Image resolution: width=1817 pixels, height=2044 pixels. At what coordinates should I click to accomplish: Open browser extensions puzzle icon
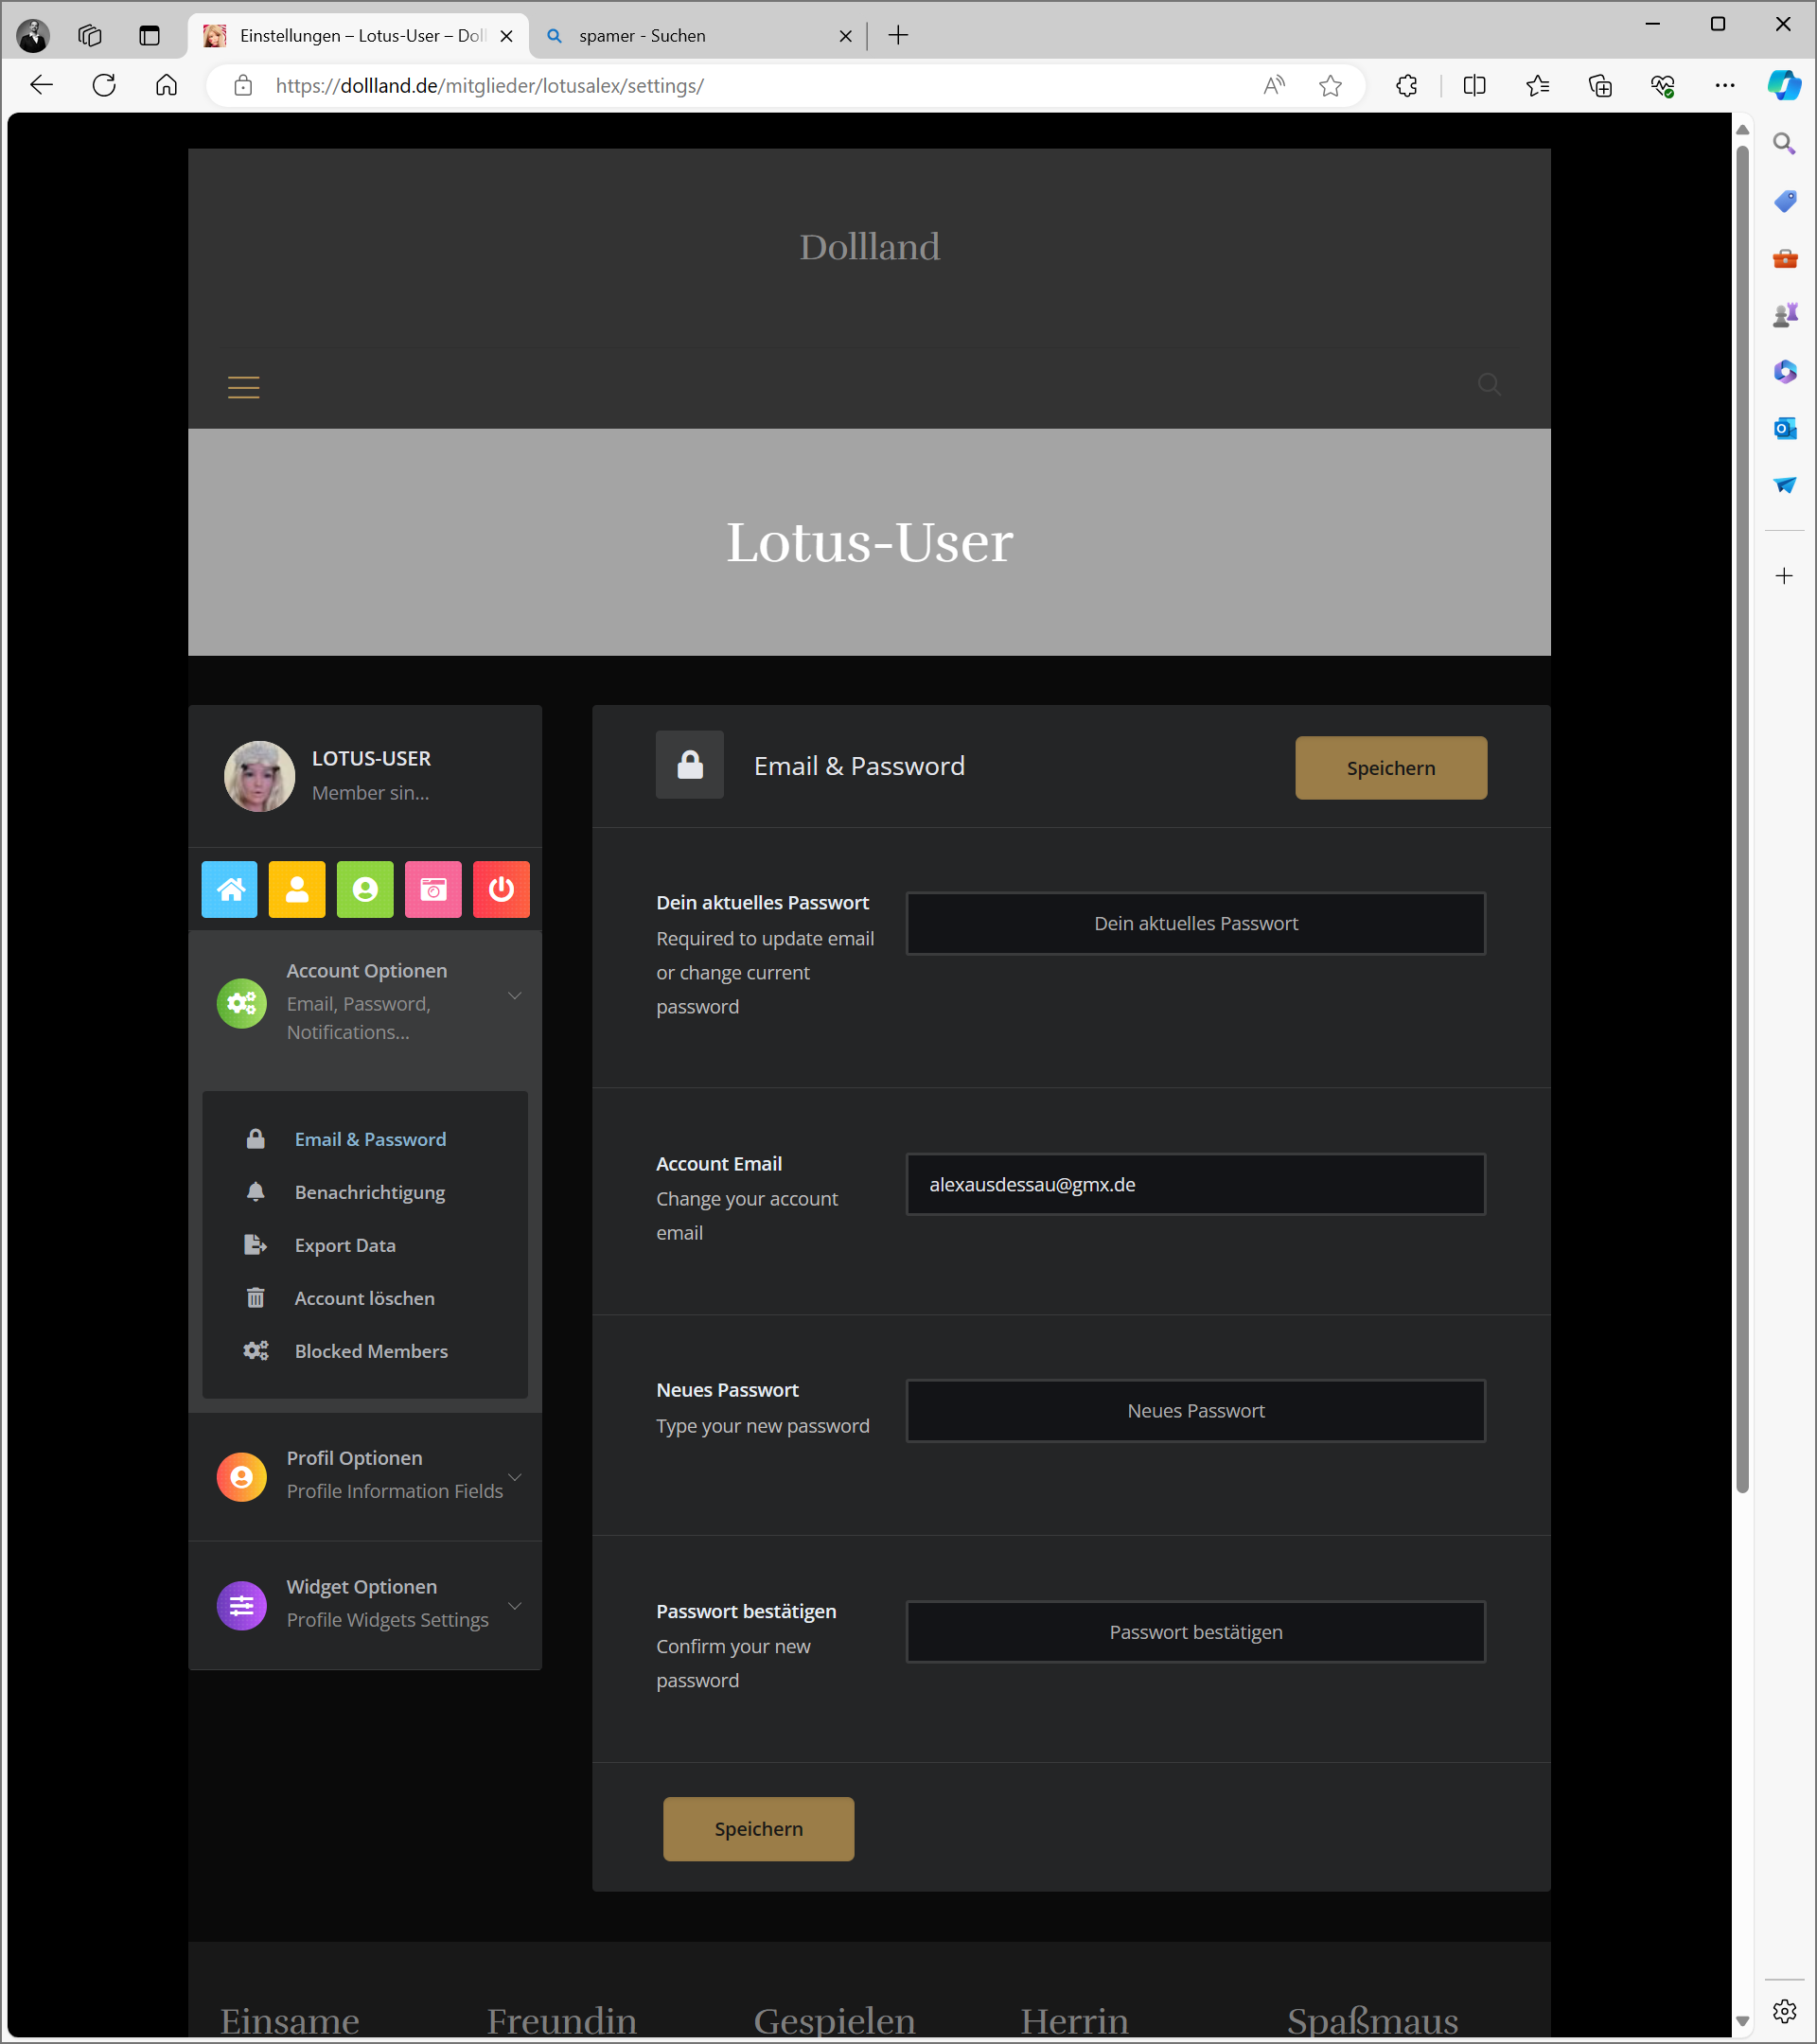[x=1406, y=86]
